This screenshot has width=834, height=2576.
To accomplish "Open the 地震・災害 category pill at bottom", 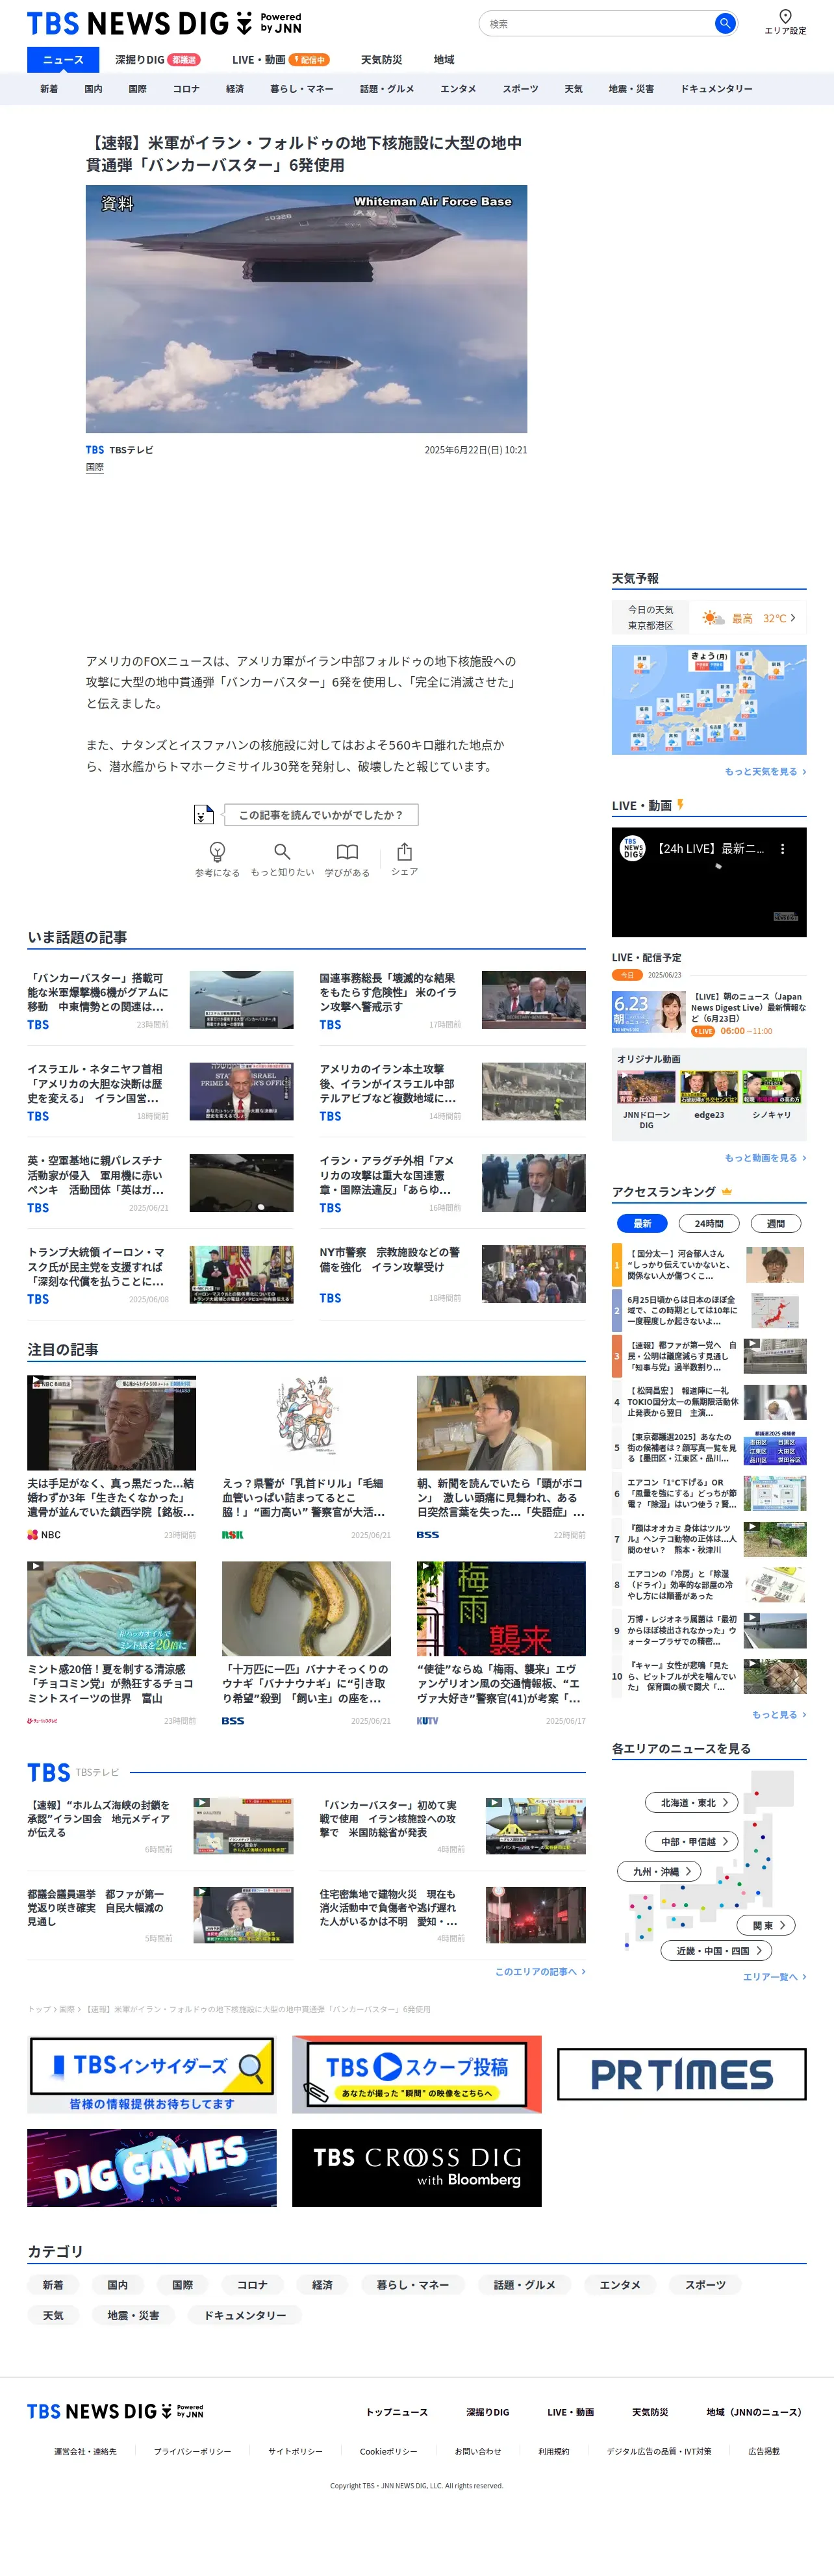I will point(133,2315).
